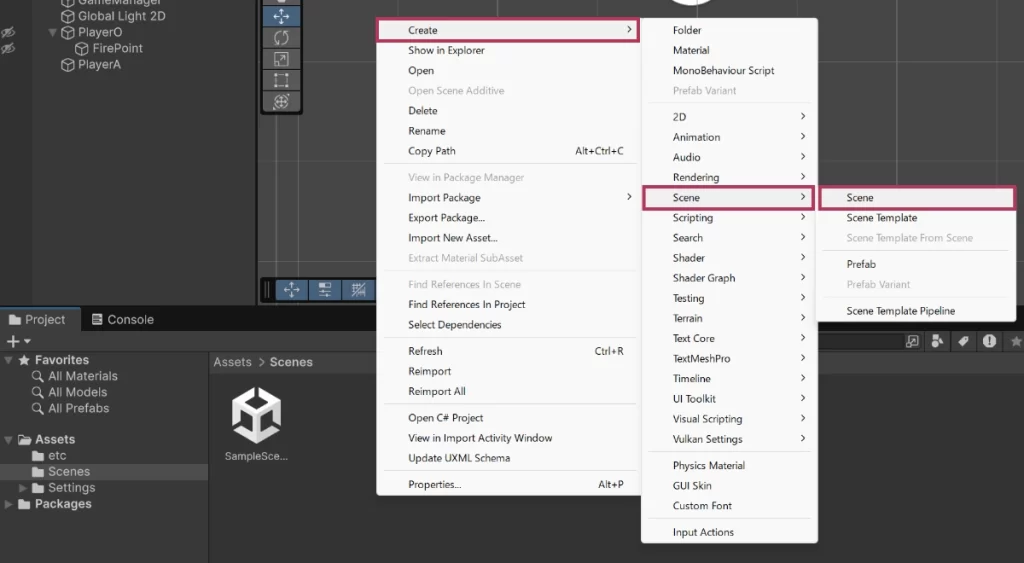Screen dimensions: 1024x563
Task: Select the SampleScene asset thumbnail
Action: tap(256, 416)
